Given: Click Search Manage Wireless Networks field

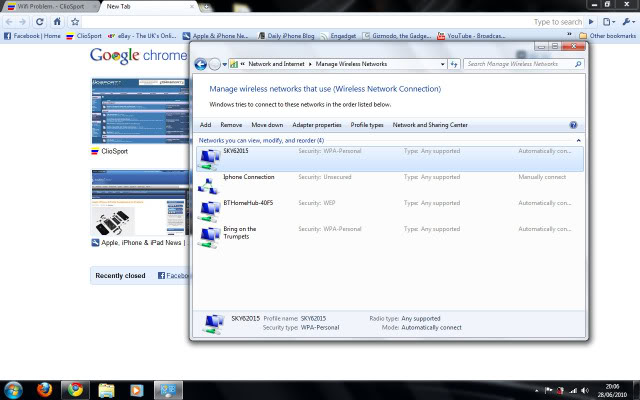Looking at the screenshot, I should tap(524, 64).
